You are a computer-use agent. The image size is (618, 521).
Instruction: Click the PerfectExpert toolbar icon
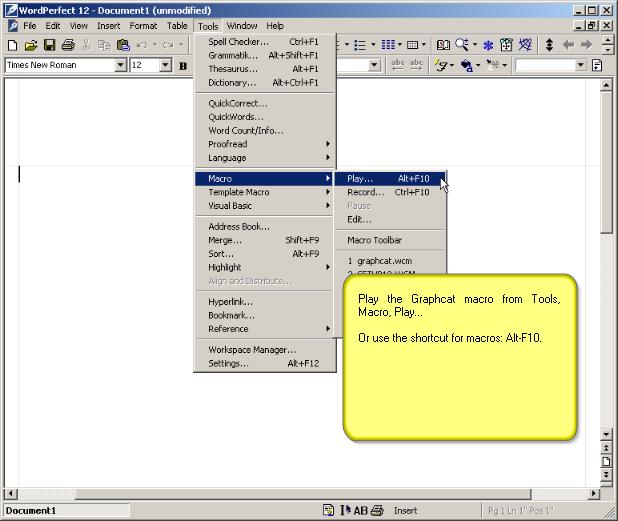(506, 45)
